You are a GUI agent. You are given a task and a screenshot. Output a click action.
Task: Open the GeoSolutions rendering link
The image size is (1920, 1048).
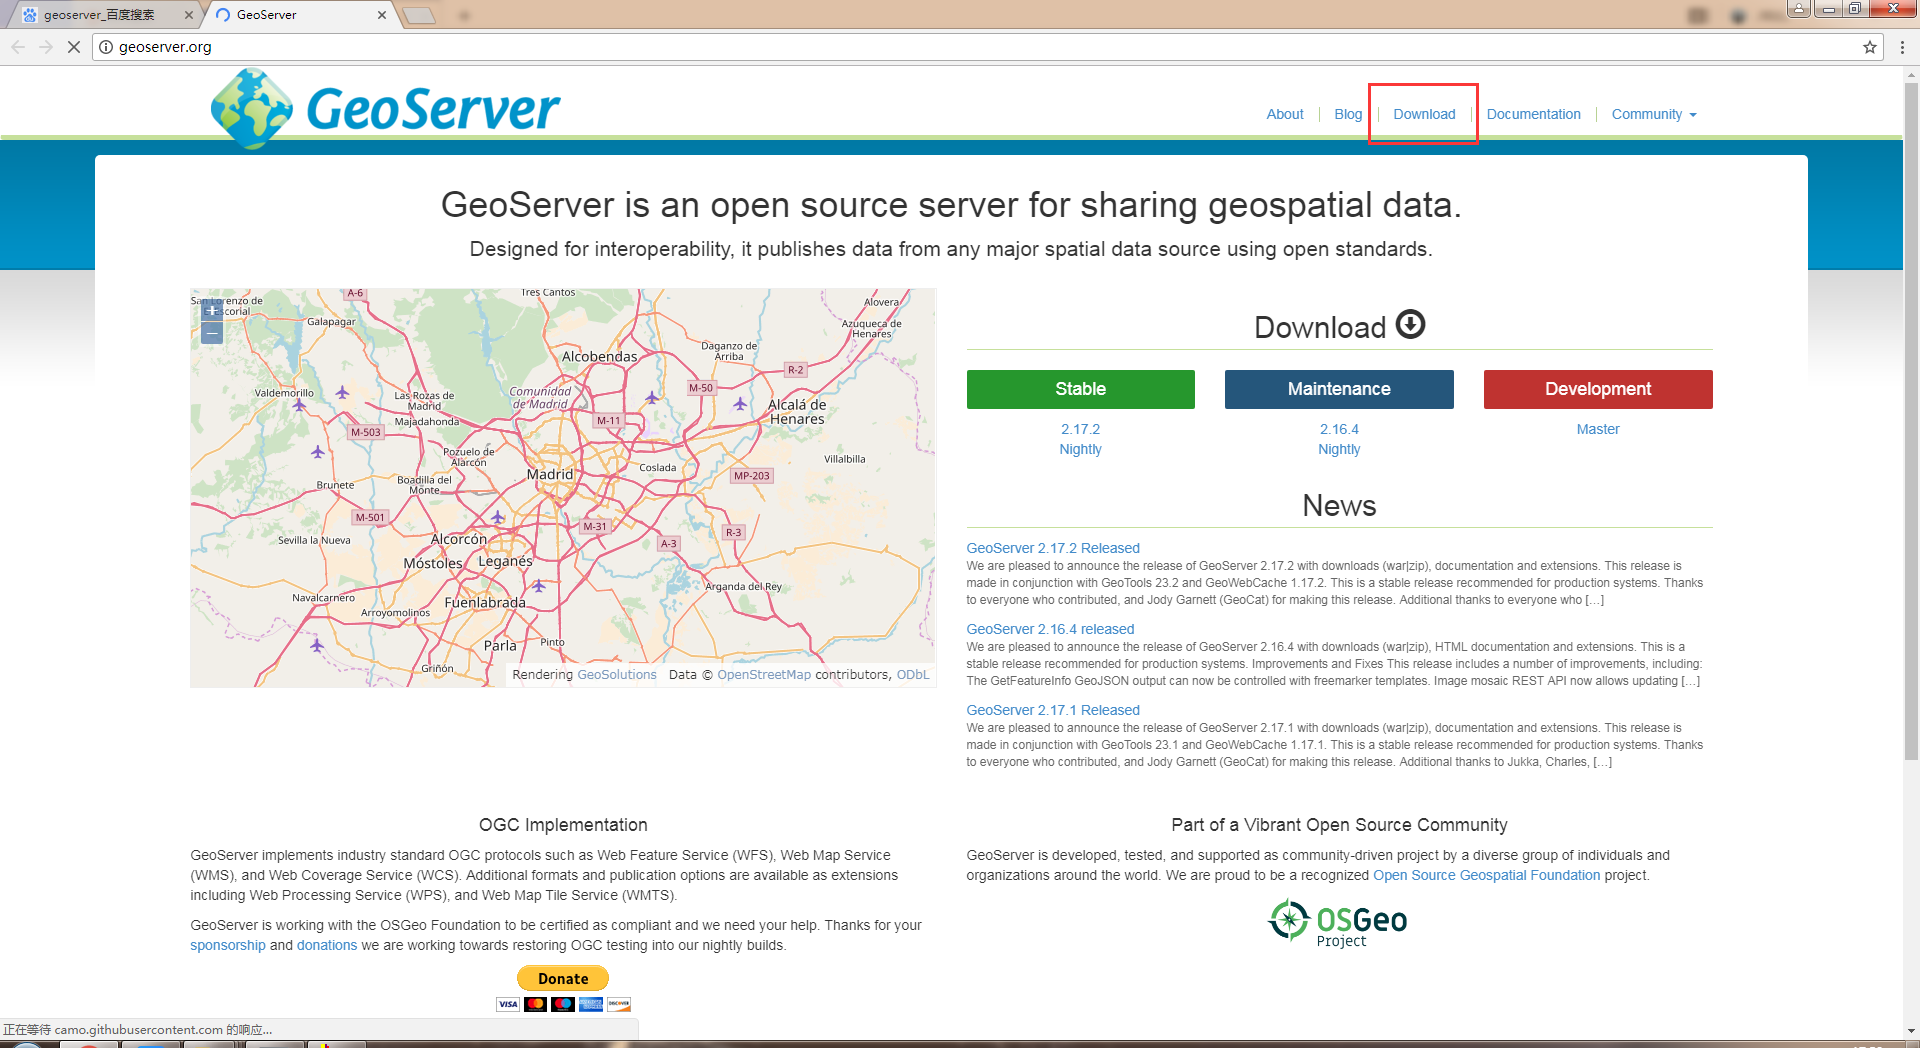point(617,675)
